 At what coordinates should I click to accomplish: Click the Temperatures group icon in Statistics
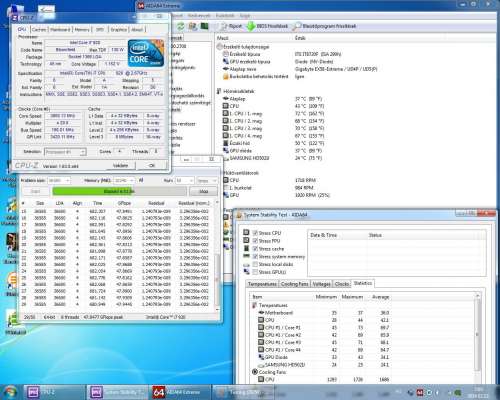pyautogui.click(x=255, y=305)
